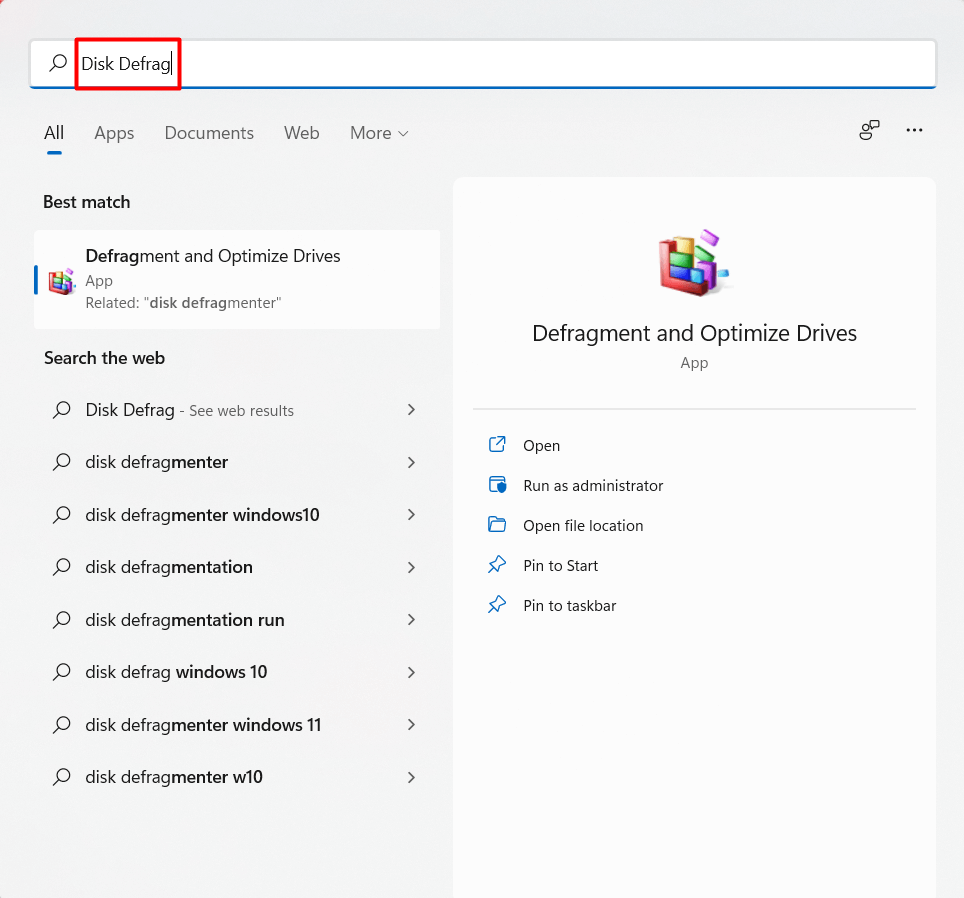Click the Run as administrator shield icon

pos(497,485)
